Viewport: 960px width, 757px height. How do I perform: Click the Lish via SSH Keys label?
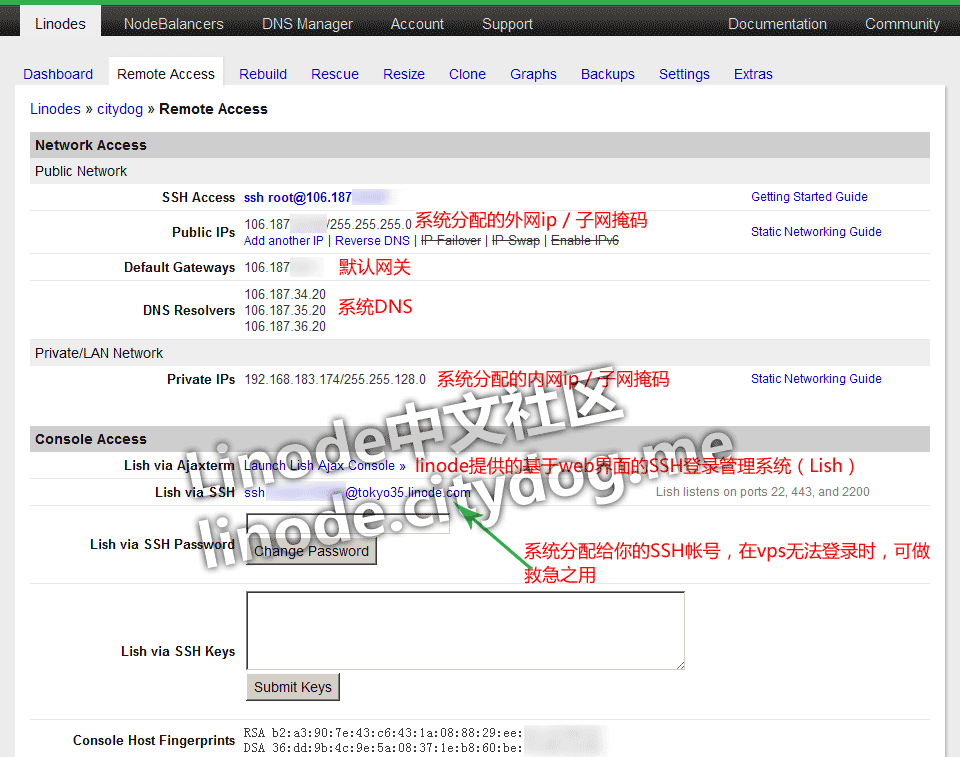[178, 651]
